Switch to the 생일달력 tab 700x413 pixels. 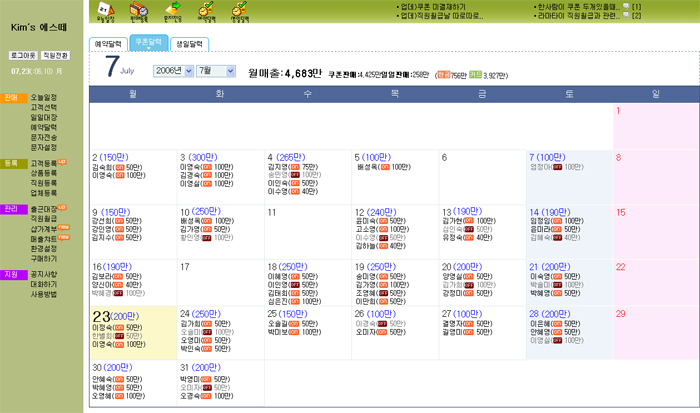pos(188,45)
